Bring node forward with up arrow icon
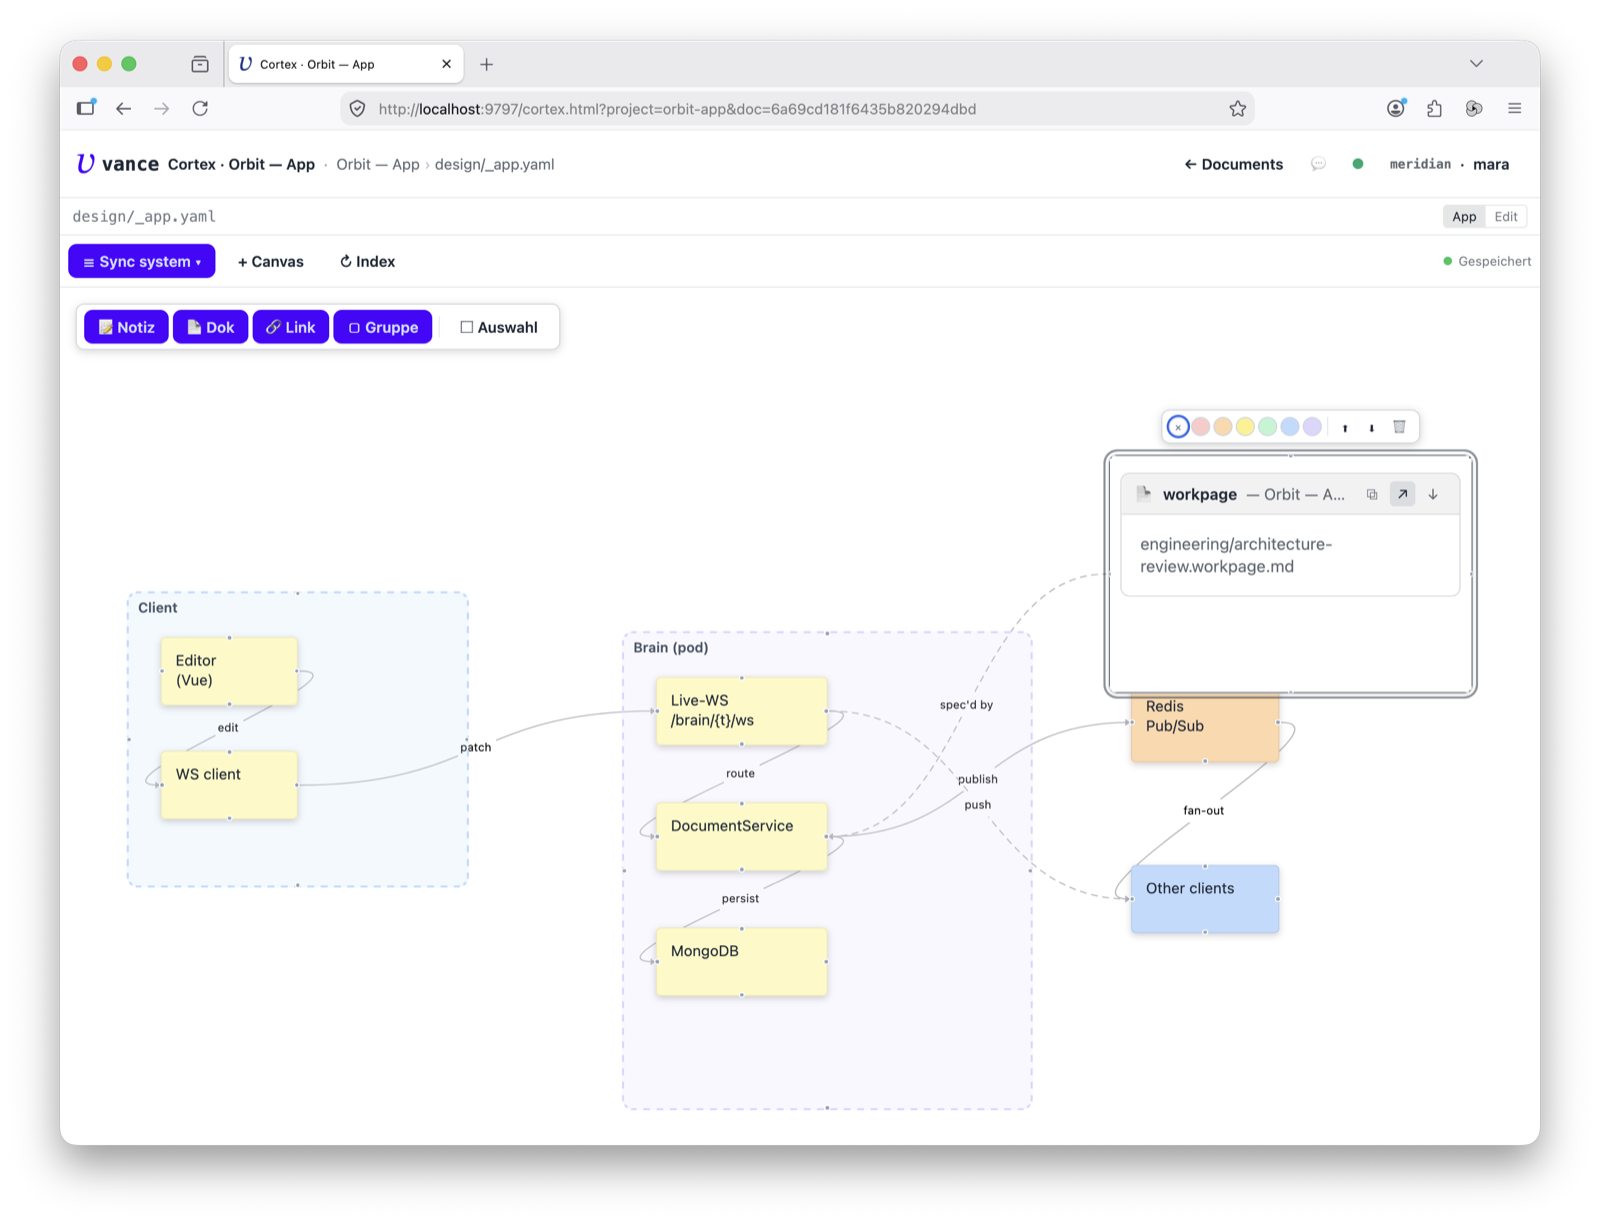The width and height of the screenshot is (1600, 1224). tap(1345, 428)
